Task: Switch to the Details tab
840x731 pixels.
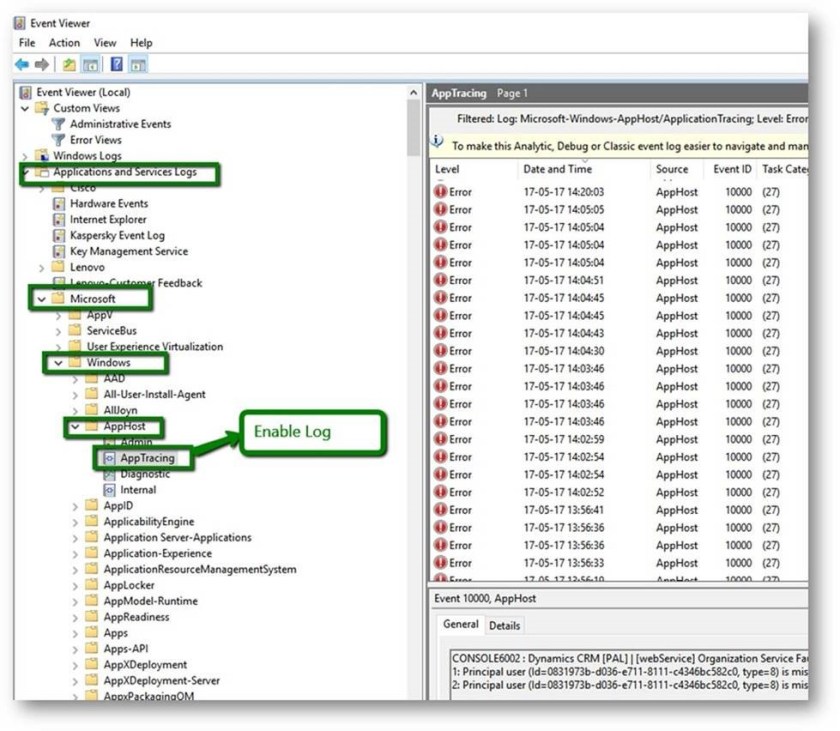Action: [504, 626]
